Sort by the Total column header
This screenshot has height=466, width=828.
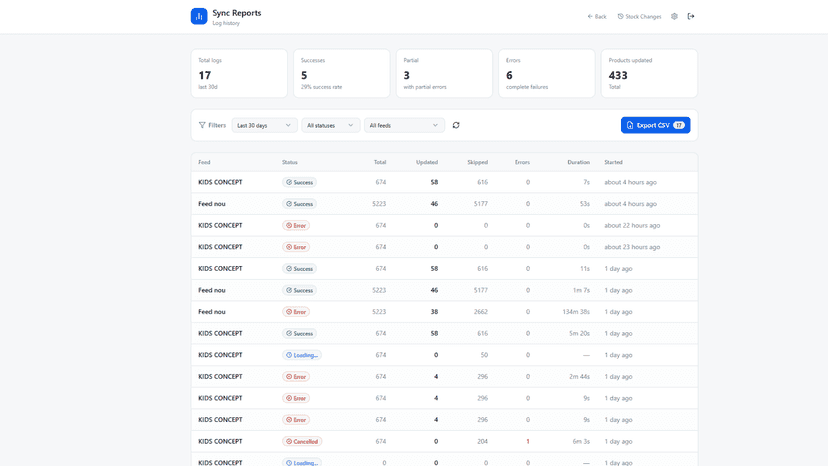380,162
